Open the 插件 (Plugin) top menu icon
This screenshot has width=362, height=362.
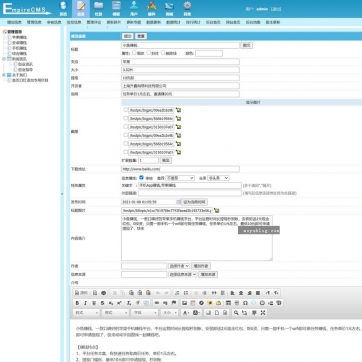tap(152, 8)
